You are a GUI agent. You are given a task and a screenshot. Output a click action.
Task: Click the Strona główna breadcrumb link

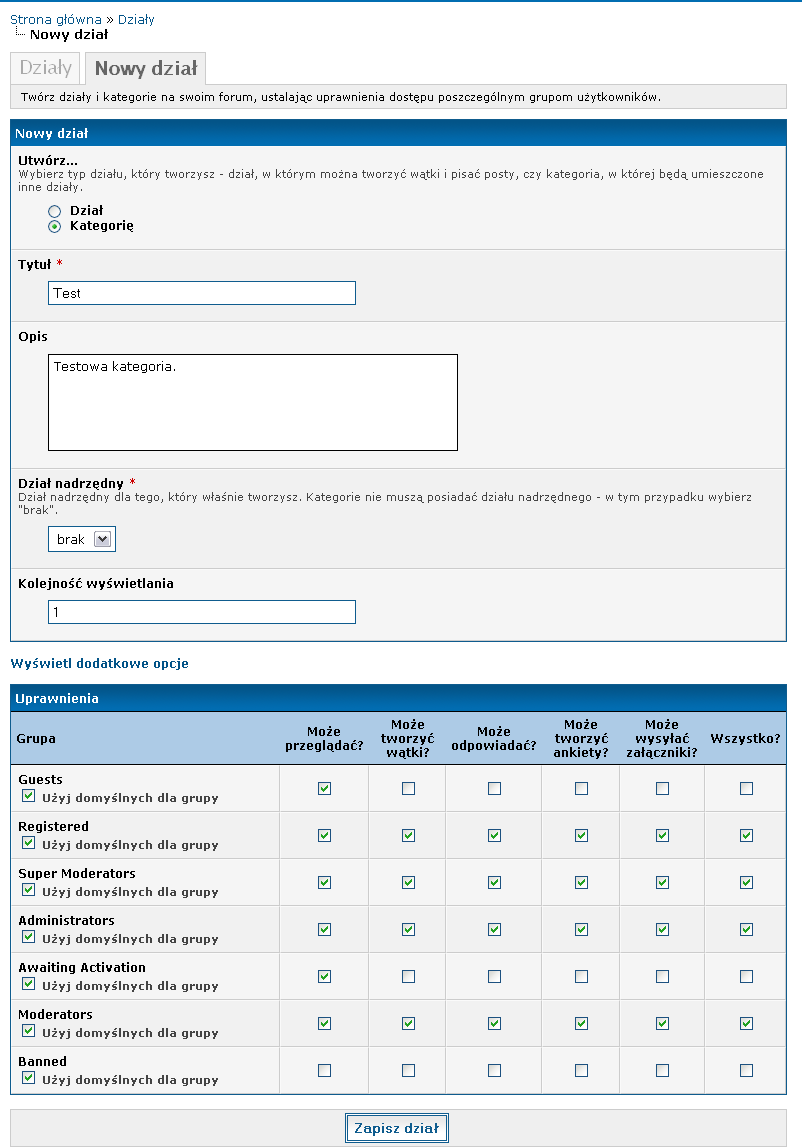(56, 20)
